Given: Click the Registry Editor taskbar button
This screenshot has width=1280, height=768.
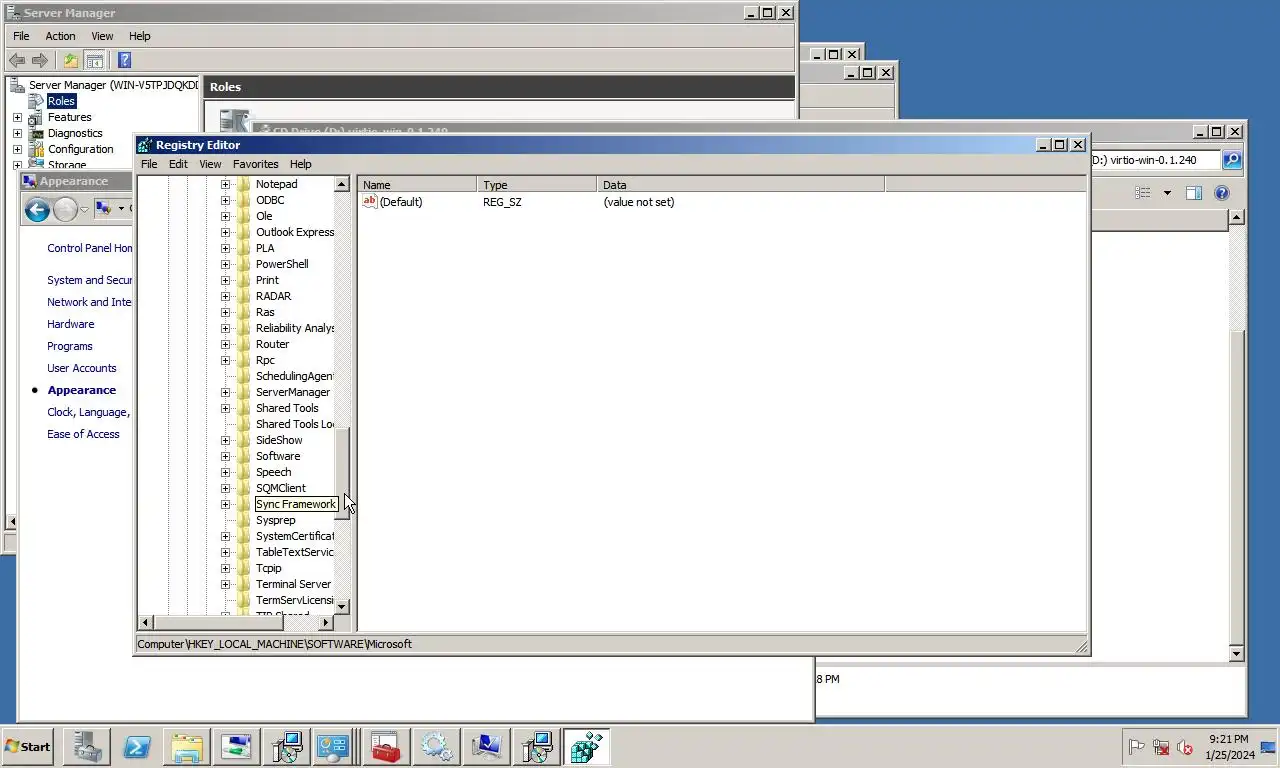Looking at the screenshot, I should (587, 747).
